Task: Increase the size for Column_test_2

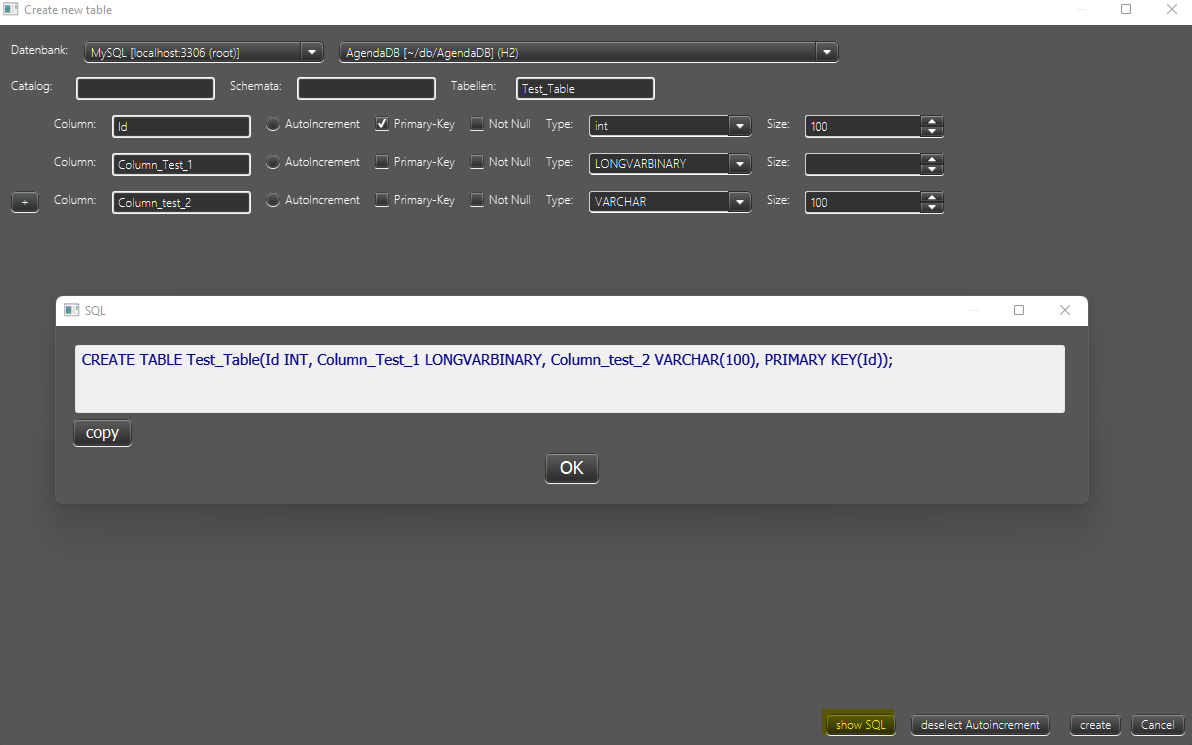Action: [932, 197]
